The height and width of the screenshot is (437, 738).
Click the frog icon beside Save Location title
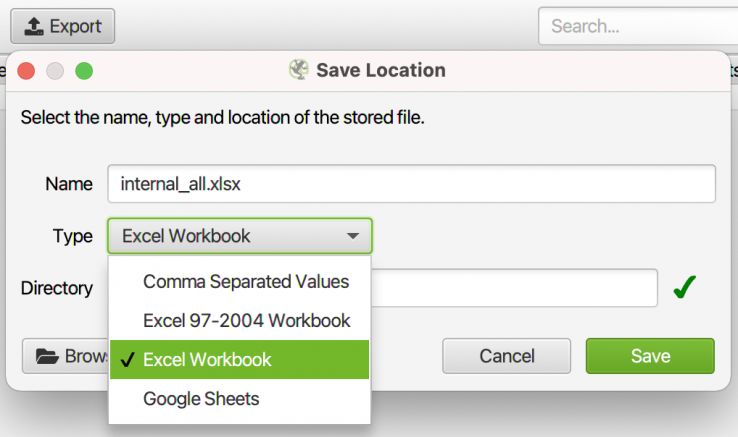coord(299,71)
